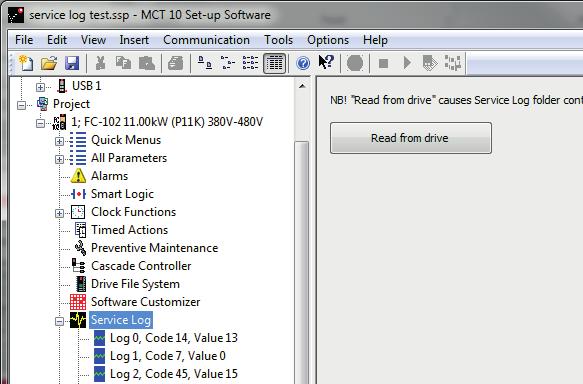Viewport: 583px width, 384px height.
Task: Collapse the Service Log node
Action: [x=59, y=321]
